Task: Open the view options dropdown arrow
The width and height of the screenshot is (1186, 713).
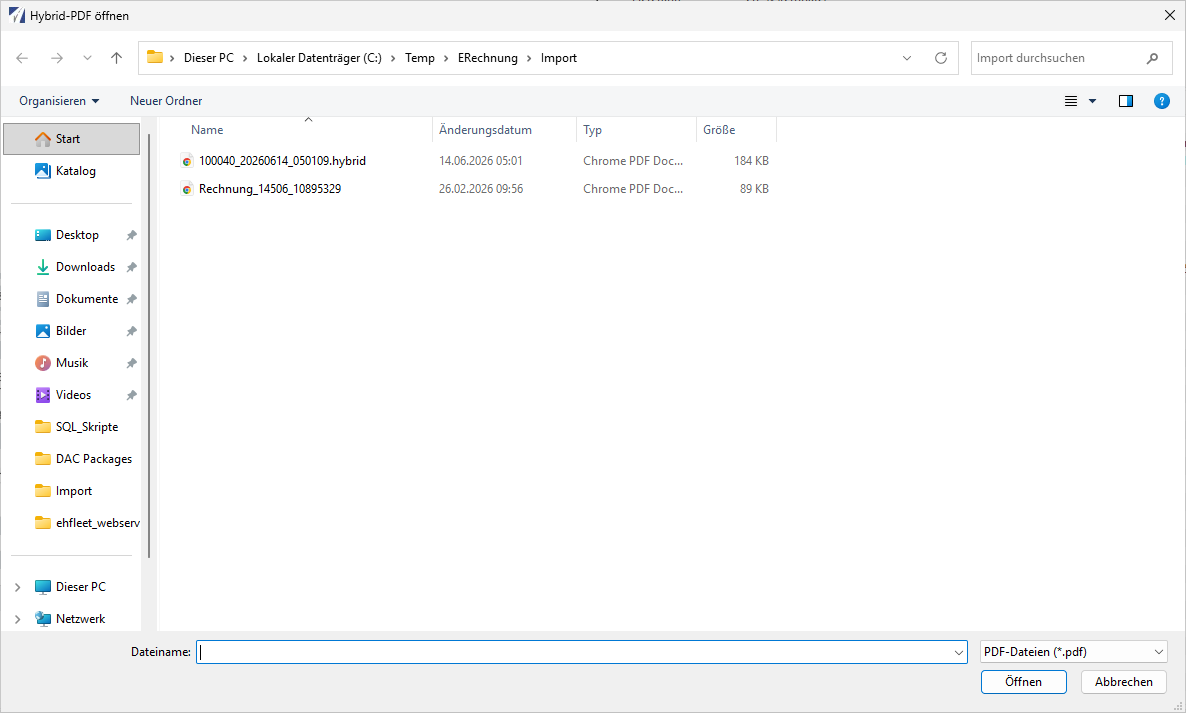Action: (x=1092, y=101)
